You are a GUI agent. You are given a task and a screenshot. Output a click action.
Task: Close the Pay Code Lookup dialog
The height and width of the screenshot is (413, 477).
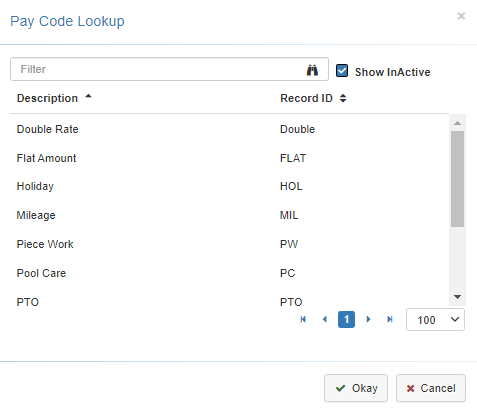point(461,16)
